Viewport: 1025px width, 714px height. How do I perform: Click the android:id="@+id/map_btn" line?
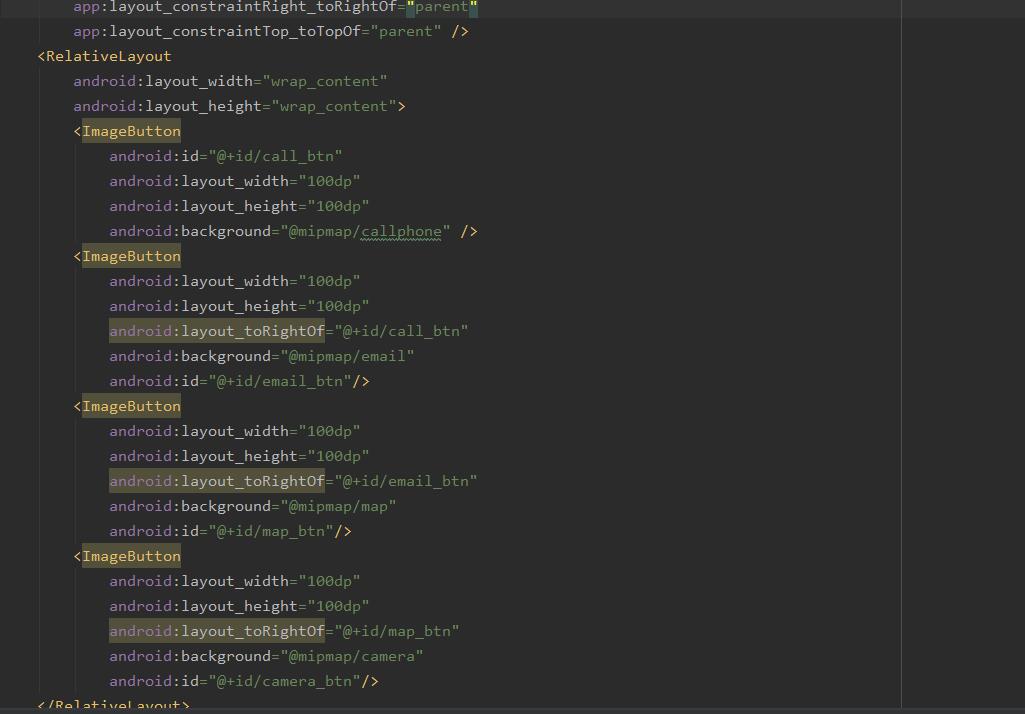tap(230, 531)
